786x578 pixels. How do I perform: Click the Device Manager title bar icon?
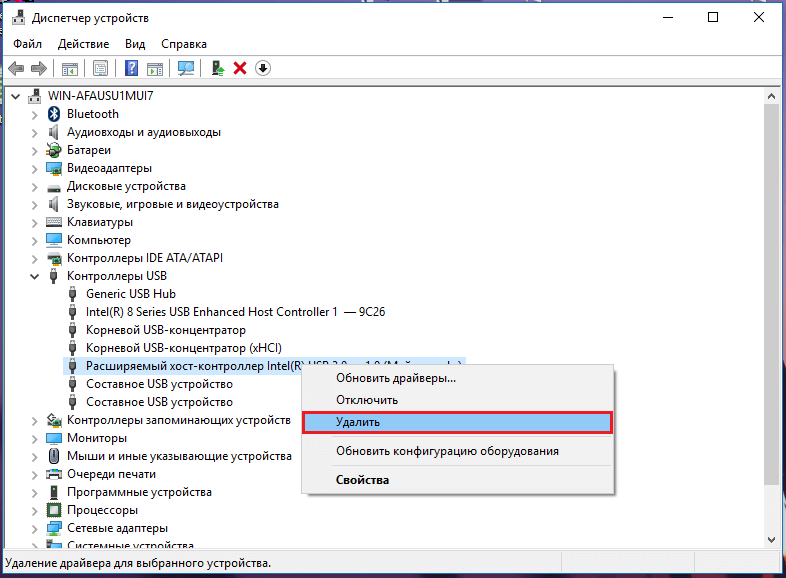coord(19,18)
